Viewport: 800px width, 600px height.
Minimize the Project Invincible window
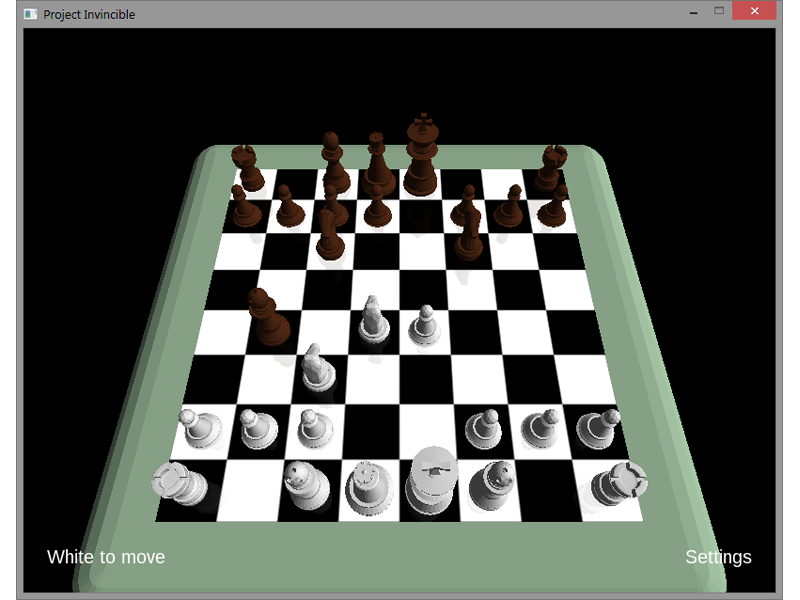coord(693,13)
